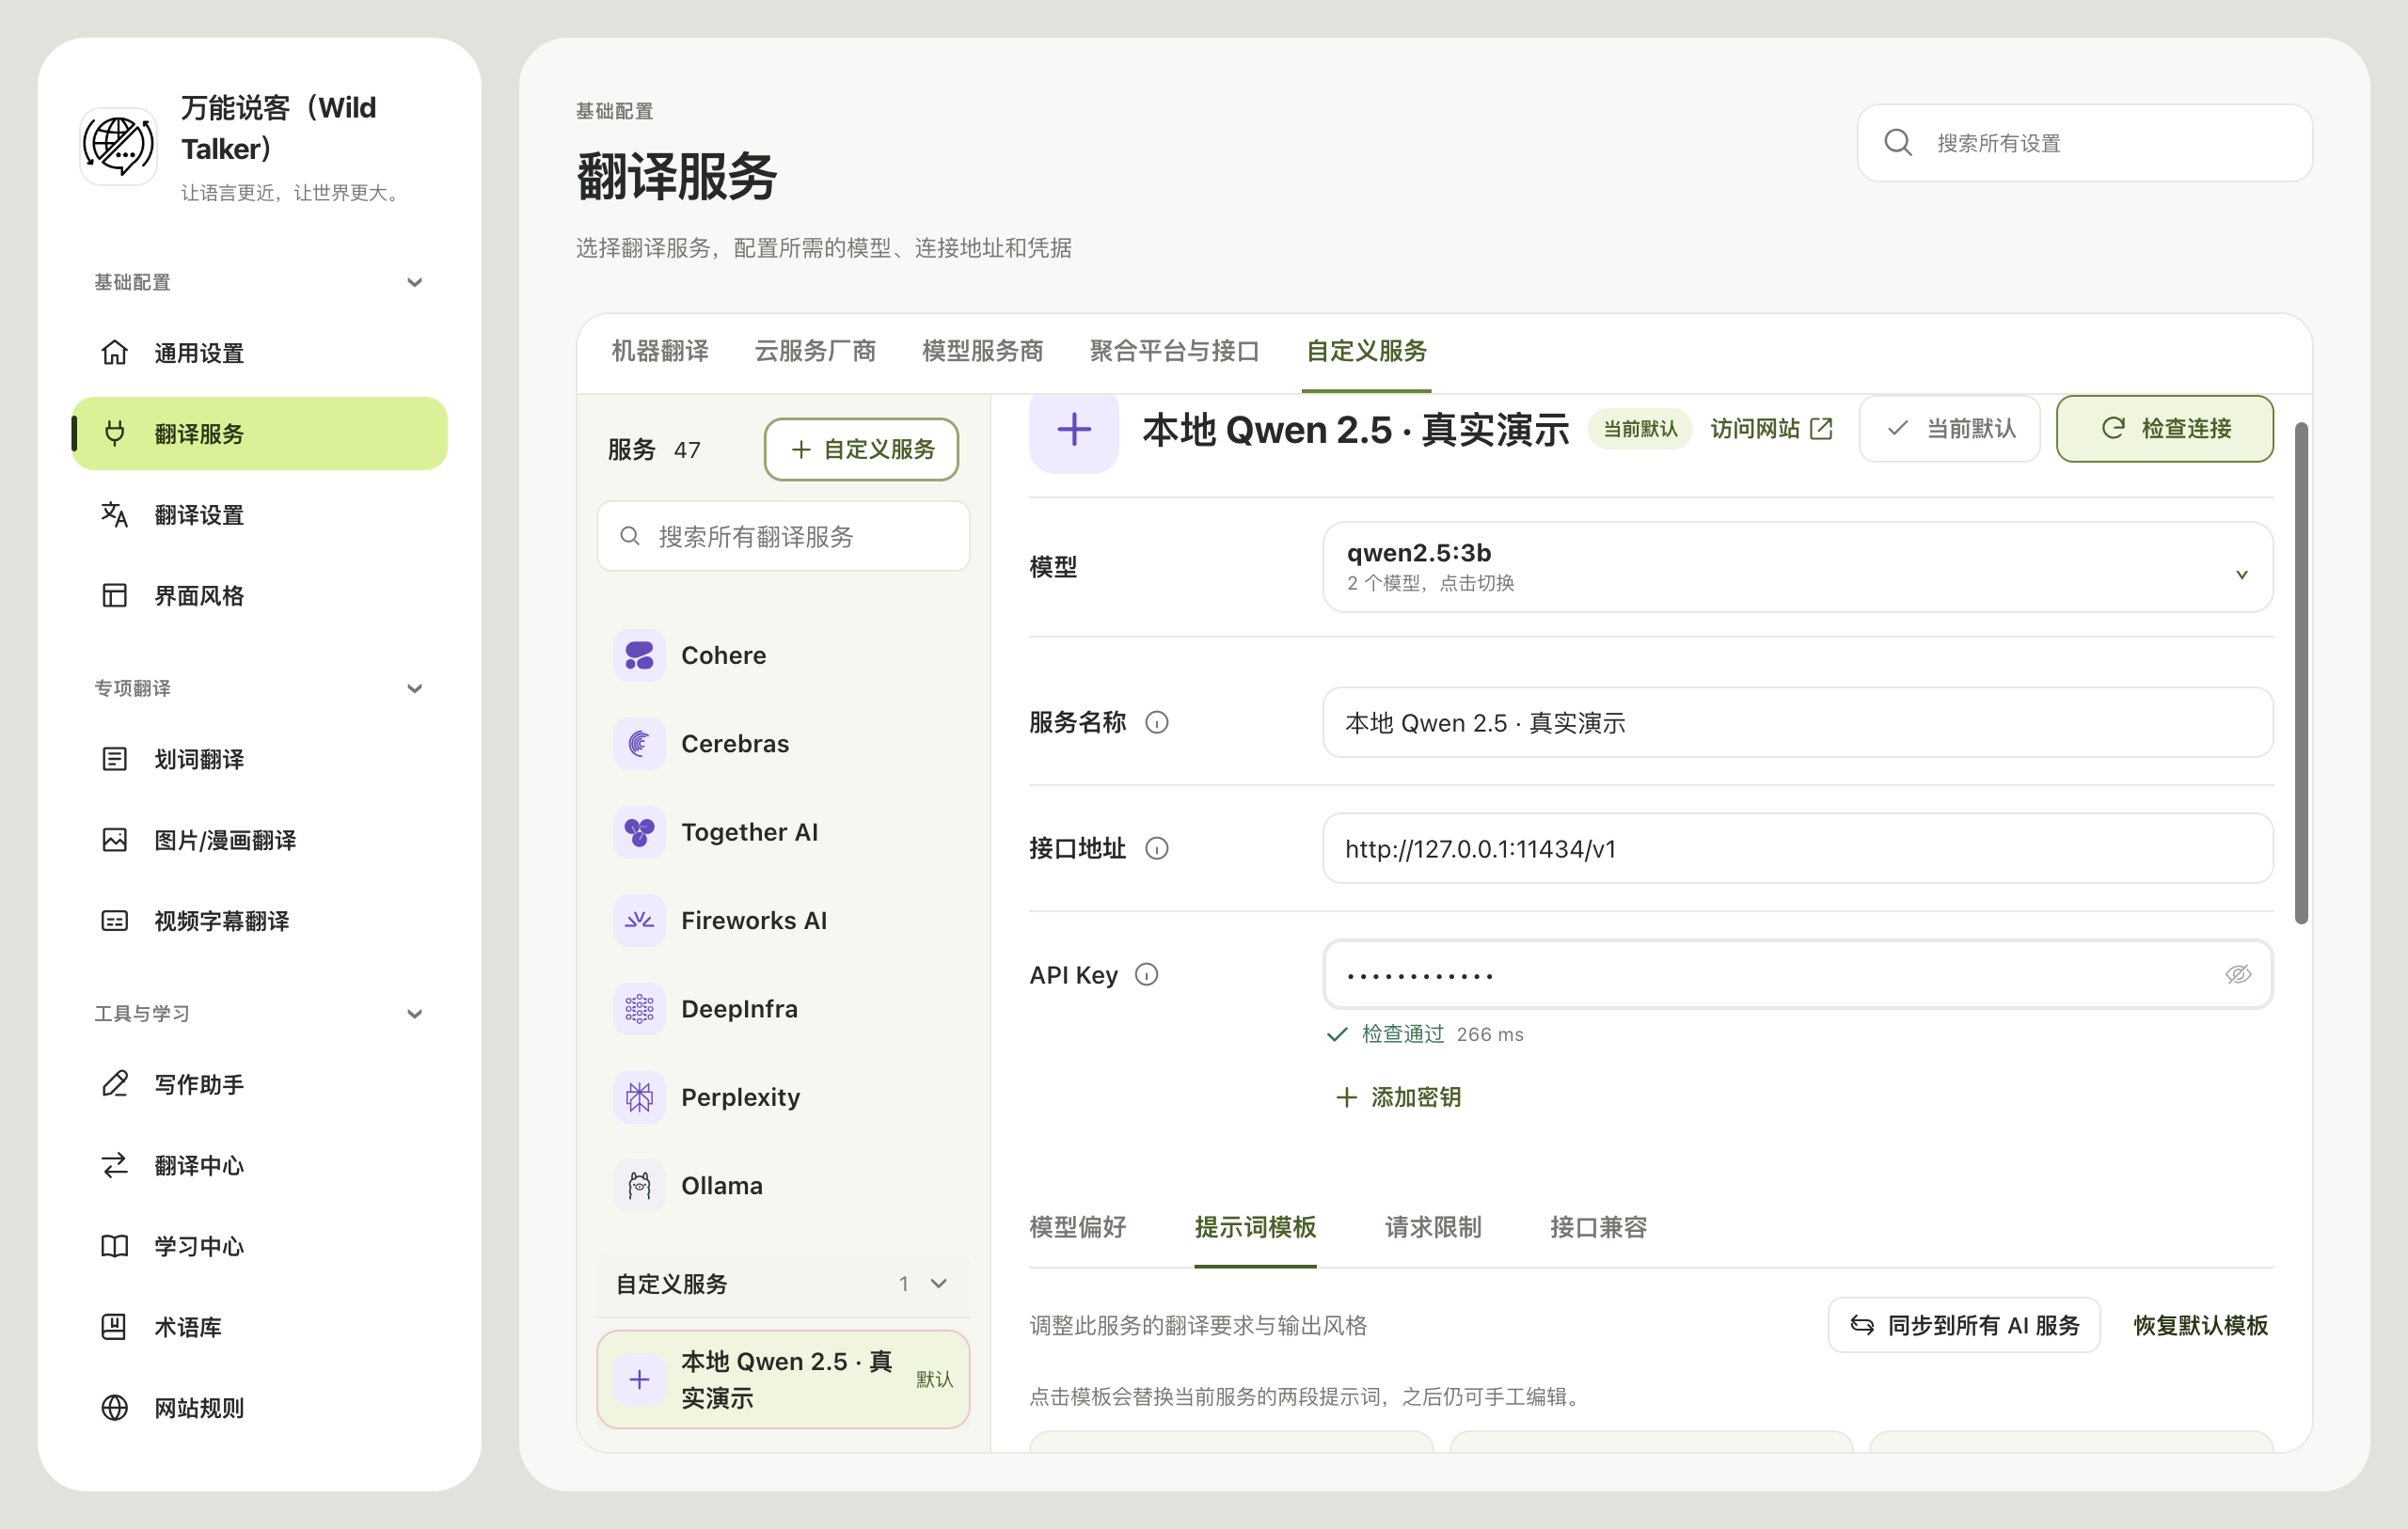2408x1529 pixels.
Task: Open 划词翻译 in the sidebar
Action: pyautogui.click(x=259, y=759)
